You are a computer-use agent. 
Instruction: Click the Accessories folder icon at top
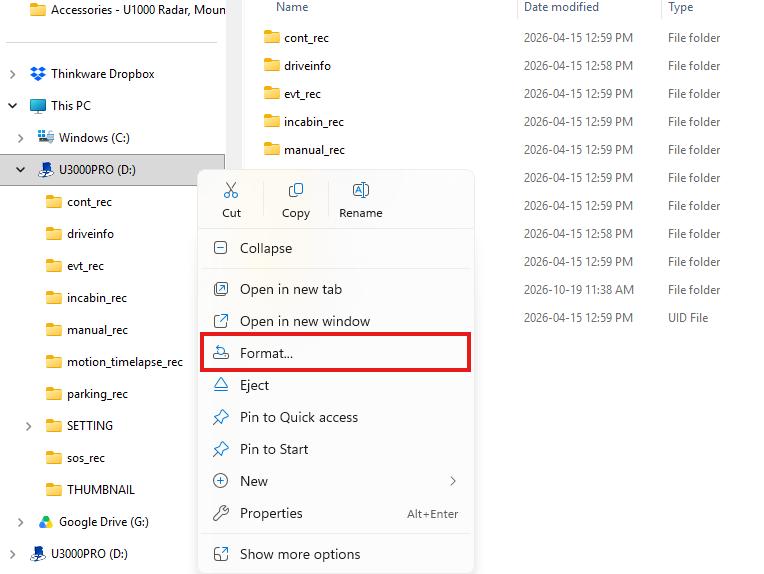tap(38, 10)
